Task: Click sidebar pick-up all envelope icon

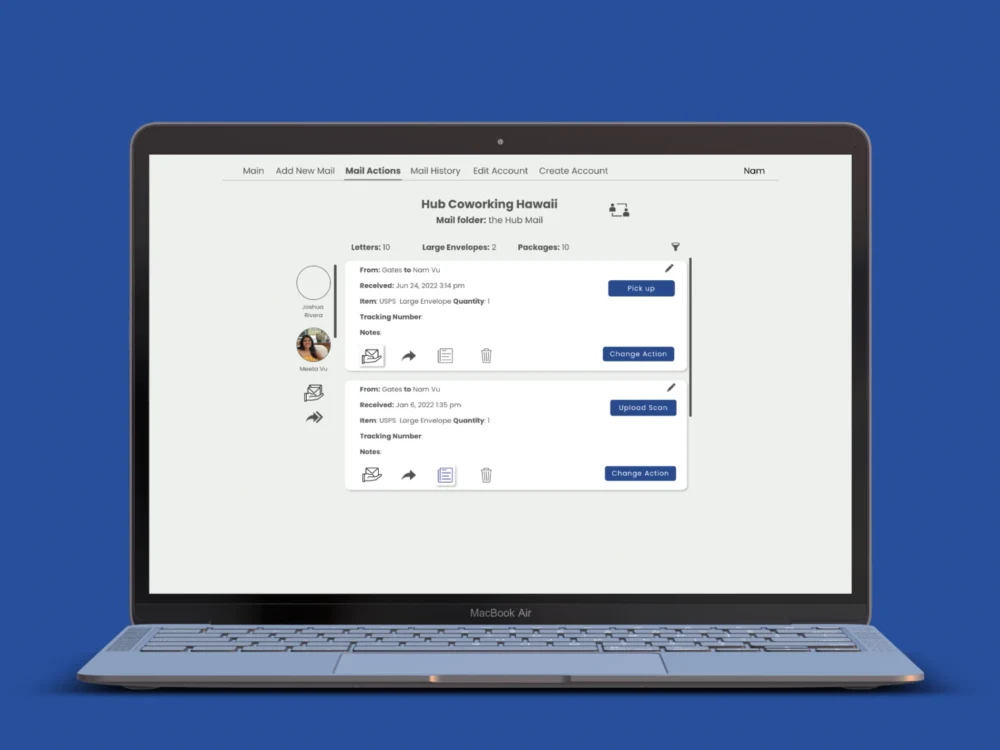Action: pos(313,393)
